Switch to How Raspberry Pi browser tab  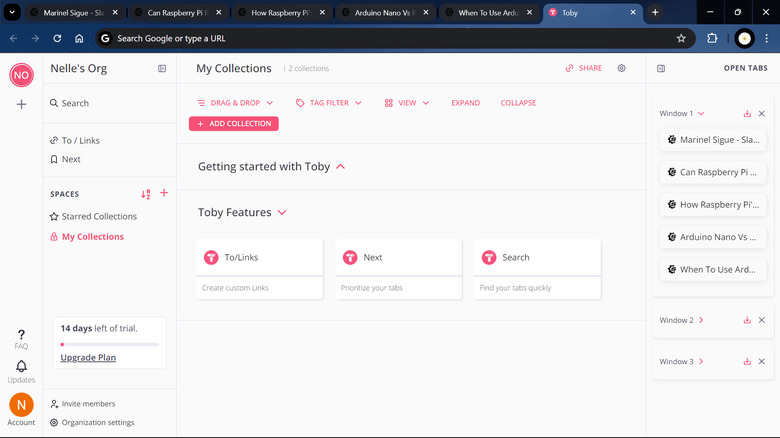pyautogui.click(x=281, y=13)
